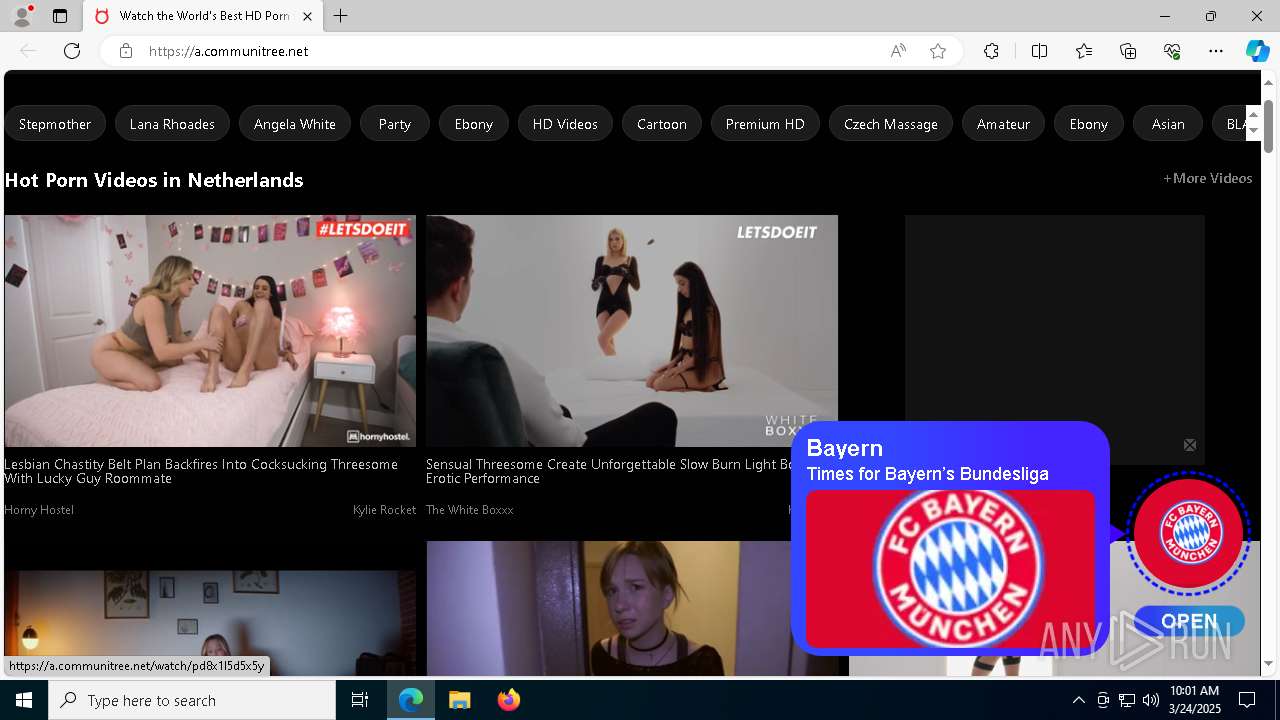Open the Favorites list
The height and width of the screenshot is (720, 1280).
1084,51
